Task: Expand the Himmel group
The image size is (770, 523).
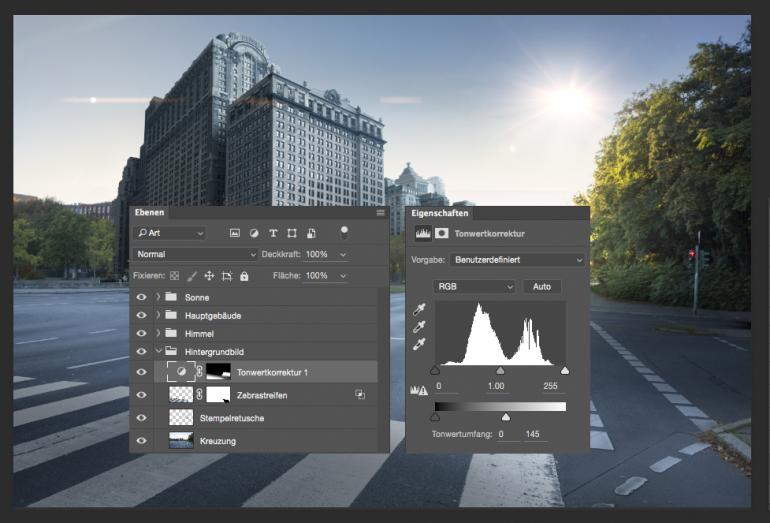Action: click(x=158, y=333)
